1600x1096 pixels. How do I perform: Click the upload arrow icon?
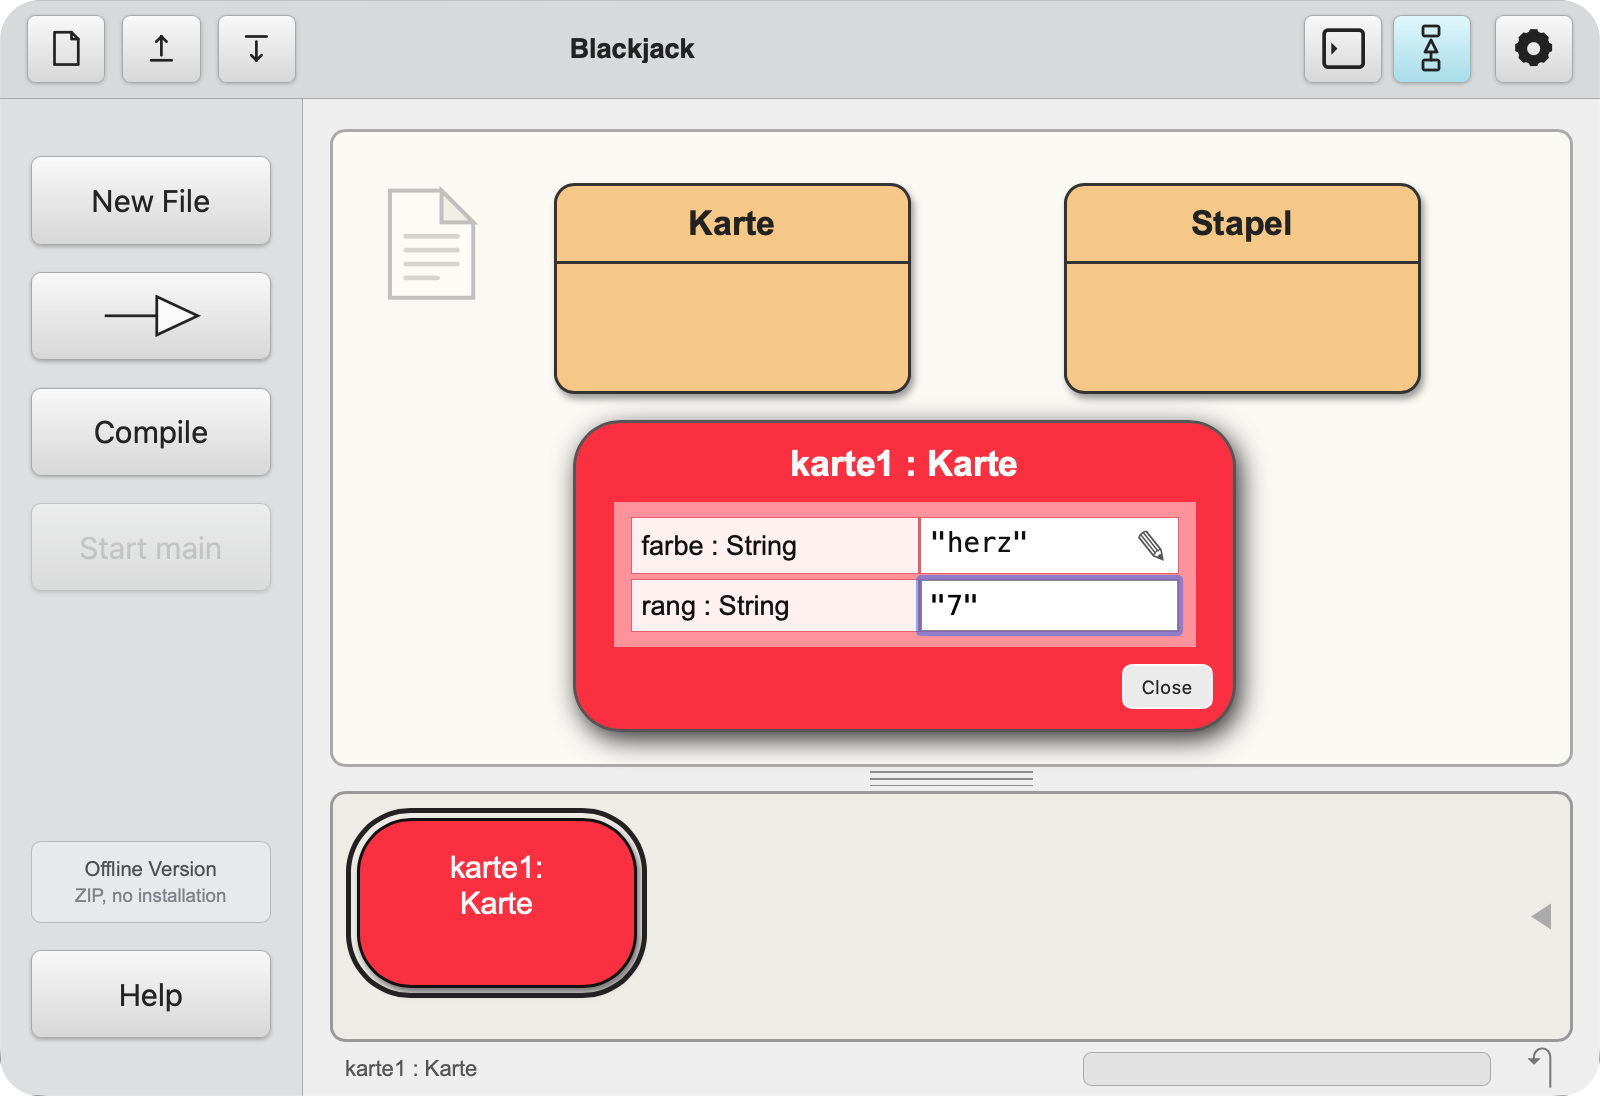[x=161, y=48]
